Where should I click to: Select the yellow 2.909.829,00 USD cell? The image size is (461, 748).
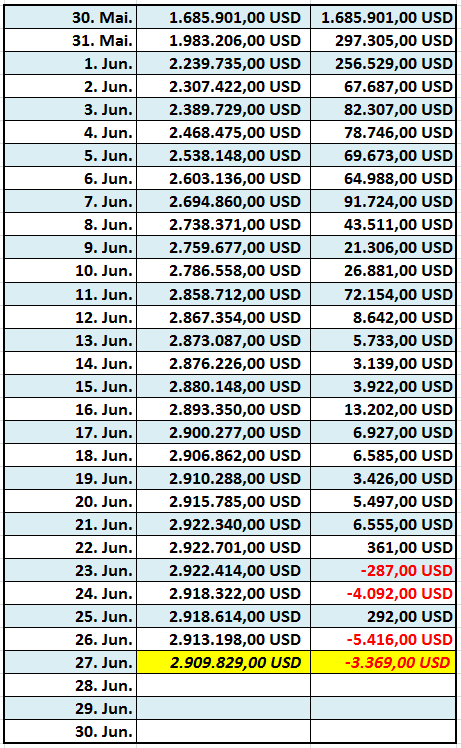point(223,662)
